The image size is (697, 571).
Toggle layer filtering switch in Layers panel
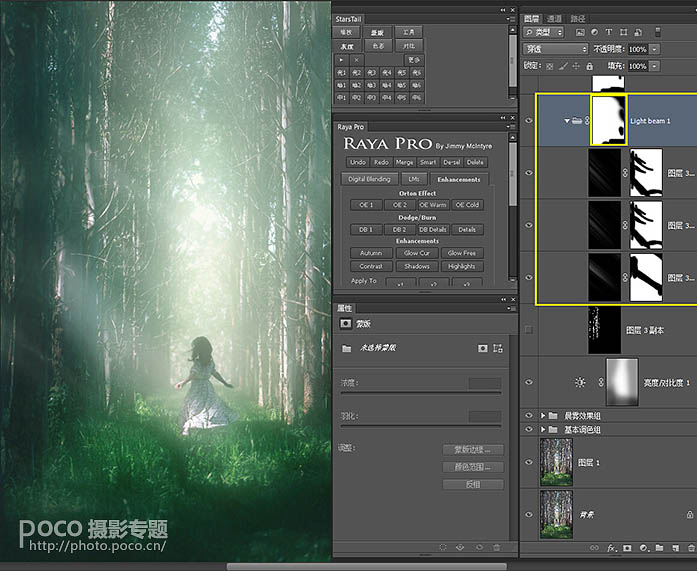(658, 32)
